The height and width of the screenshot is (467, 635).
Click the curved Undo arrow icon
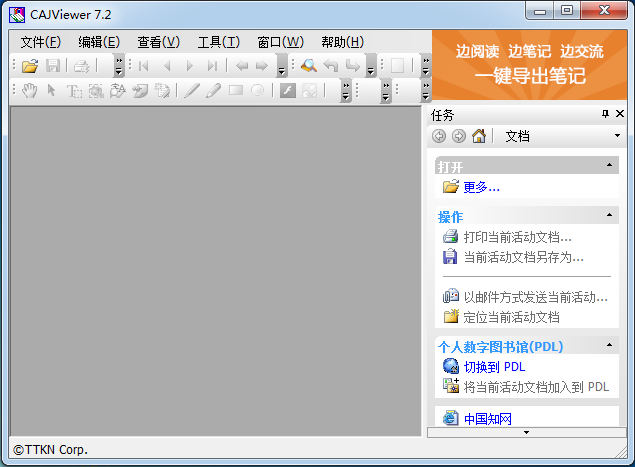[x=331, y=66]
